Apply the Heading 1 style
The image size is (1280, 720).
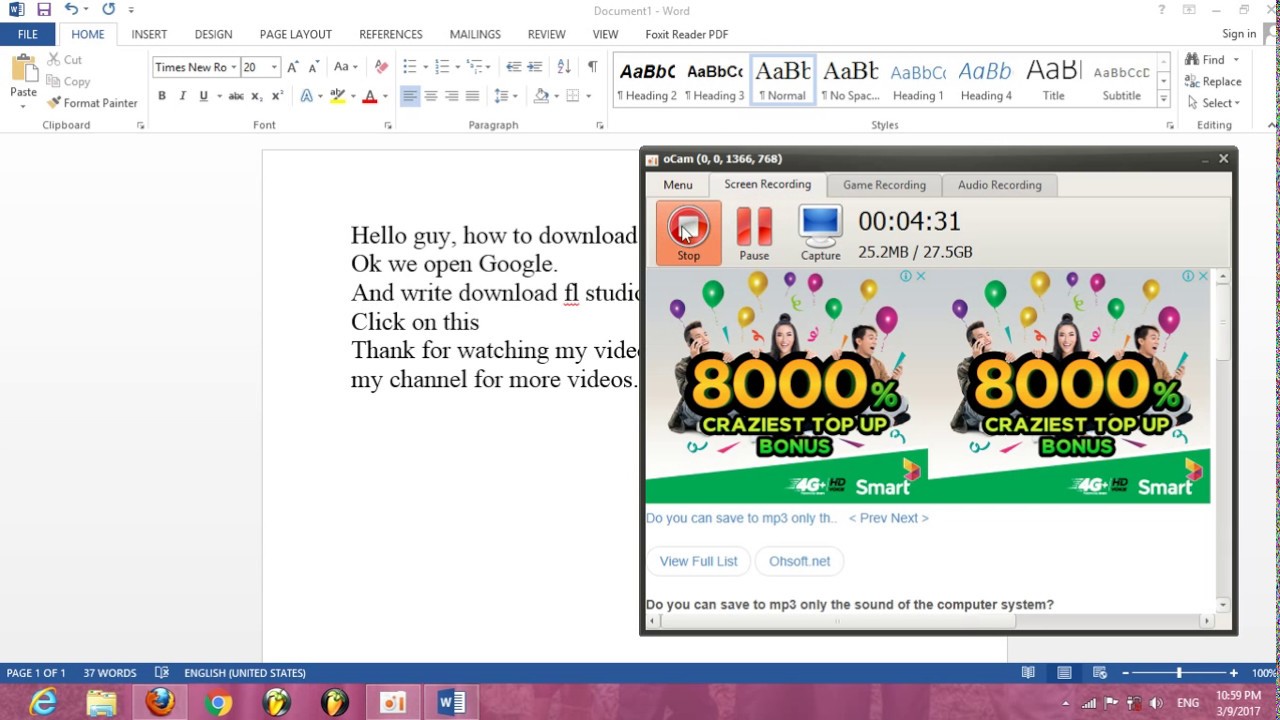918,81
